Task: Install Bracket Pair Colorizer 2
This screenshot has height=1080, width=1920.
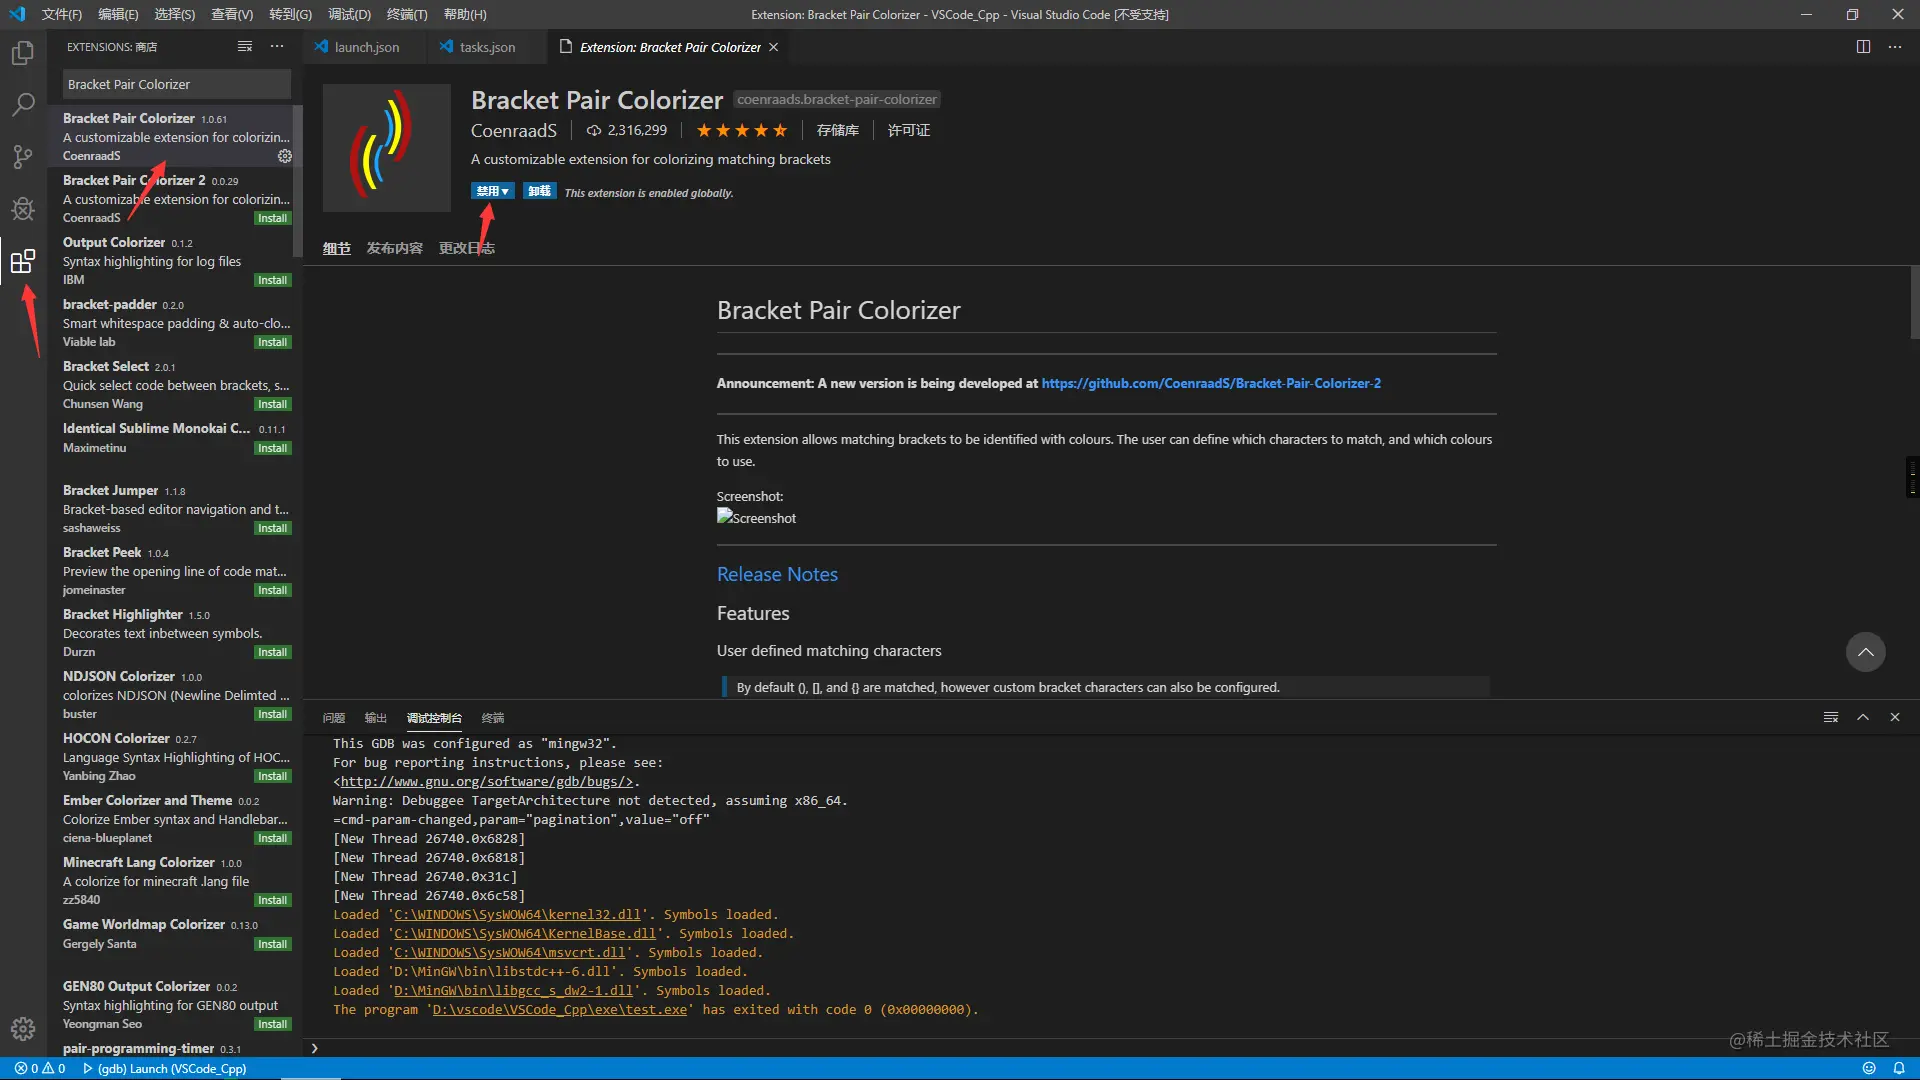Action: point(272,218)
